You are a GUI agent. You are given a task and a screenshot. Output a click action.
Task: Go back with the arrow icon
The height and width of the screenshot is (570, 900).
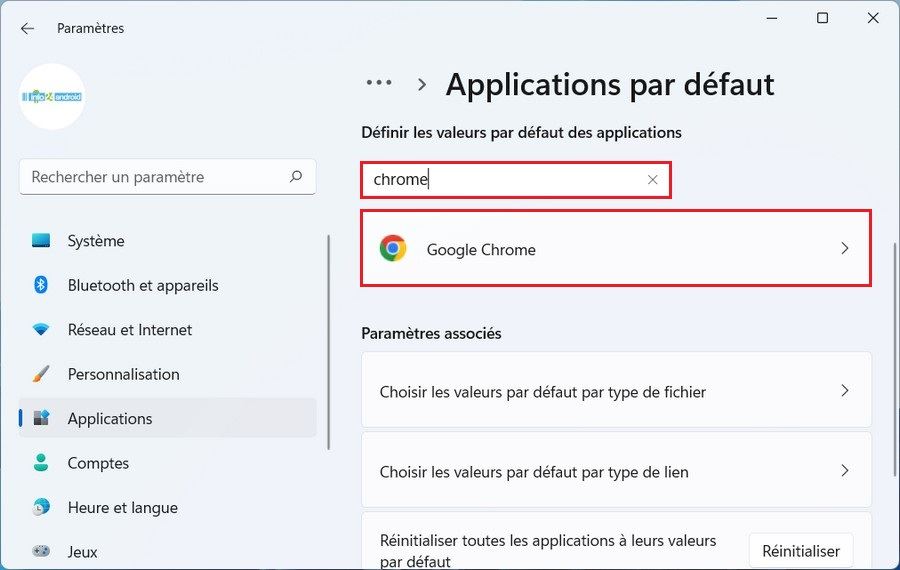point(27,28)
